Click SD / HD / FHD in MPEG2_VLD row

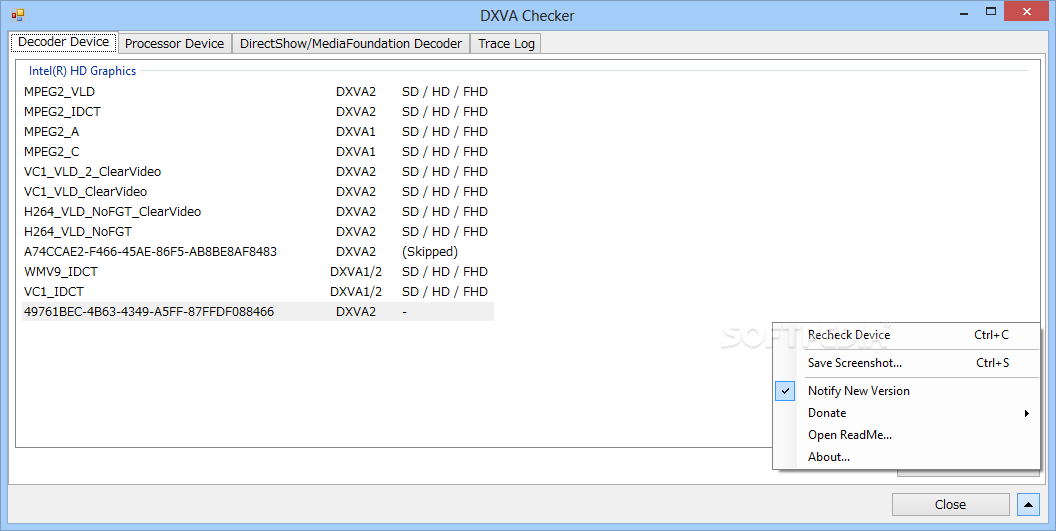point(444,92)
